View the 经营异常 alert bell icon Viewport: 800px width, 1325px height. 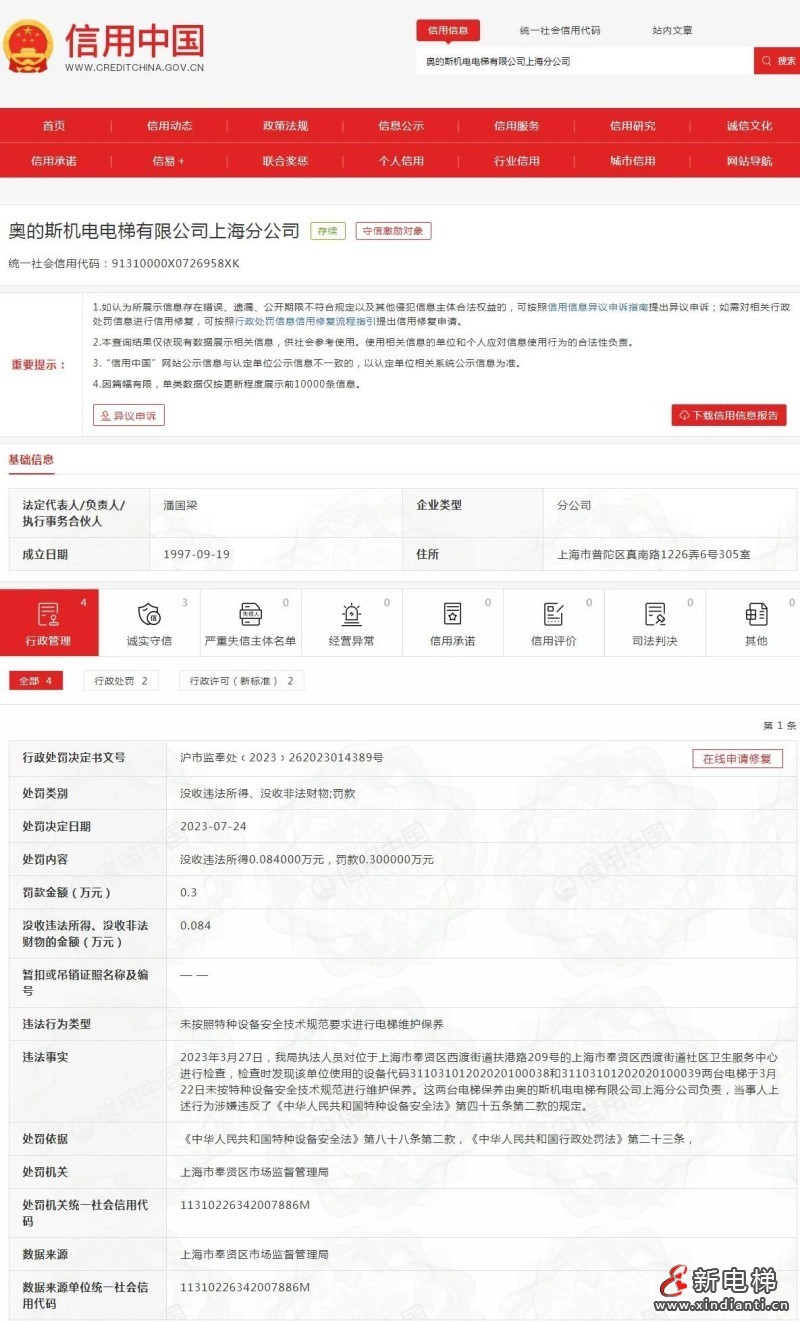[350, 613]
